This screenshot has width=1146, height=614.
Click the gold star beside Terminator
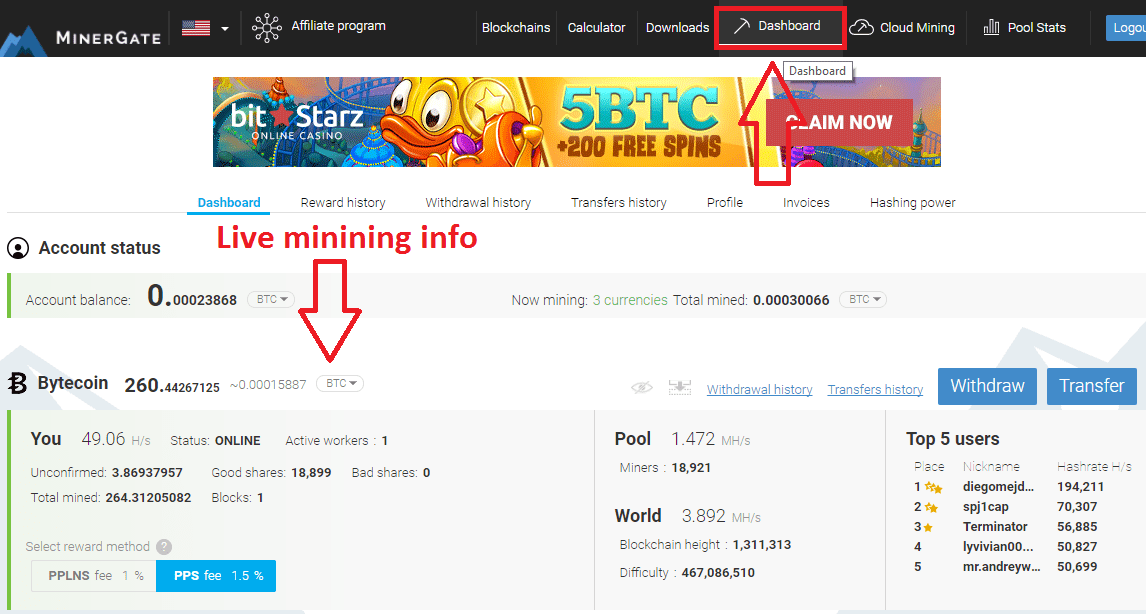(x=928, y=527)
